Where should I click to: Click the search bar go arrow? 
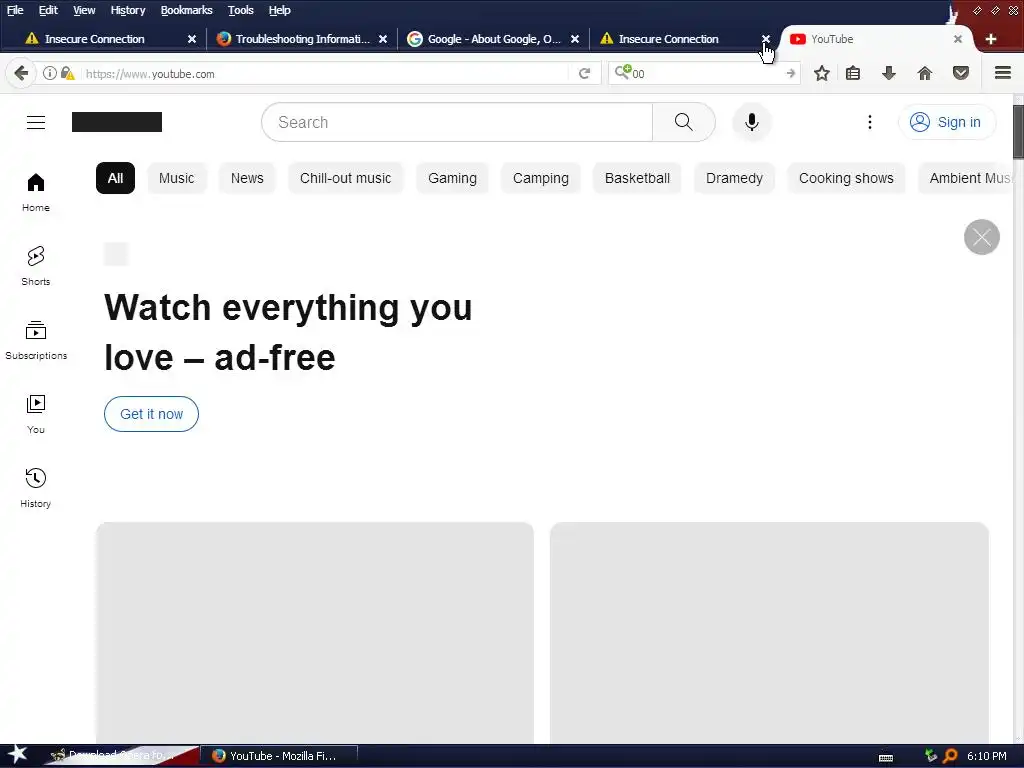[x=790, y=73]
